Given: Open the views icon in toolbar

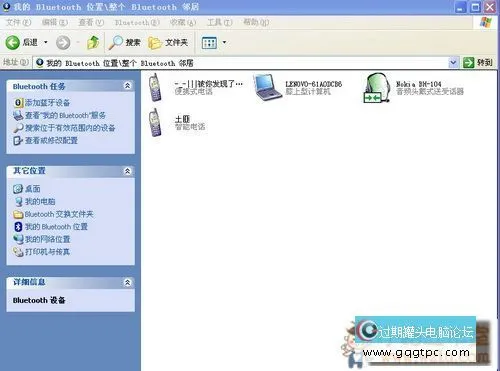Looking at the screenshot, I should click(209, 43).
